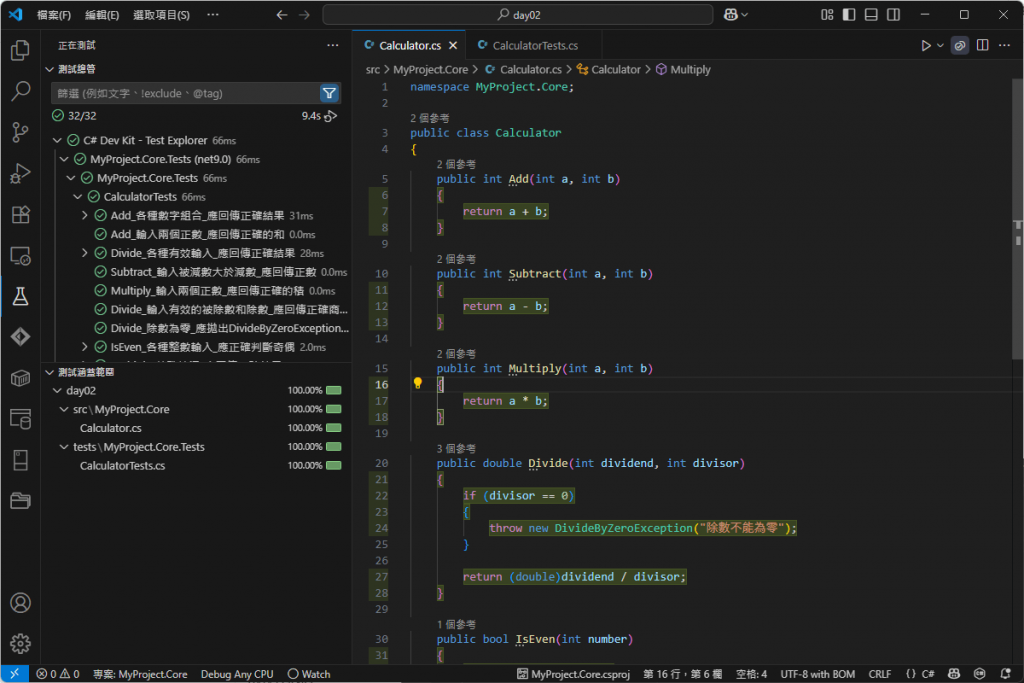Viewport: 1024px width, 683px height.
Task: Toggle the bottom panel visibility
Action: (x=871, y=14)
